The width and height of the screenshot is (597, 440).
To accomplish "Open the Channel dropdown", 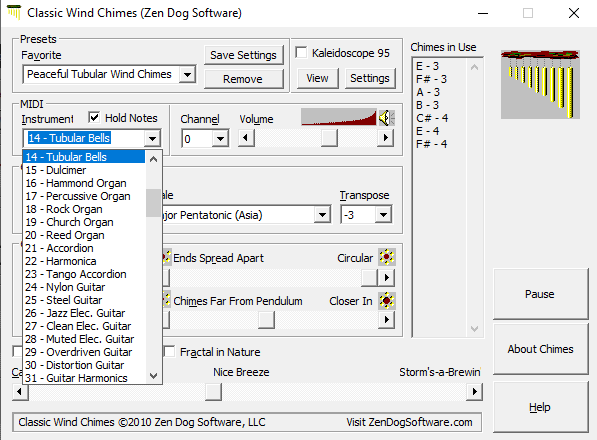I will 220,139.
